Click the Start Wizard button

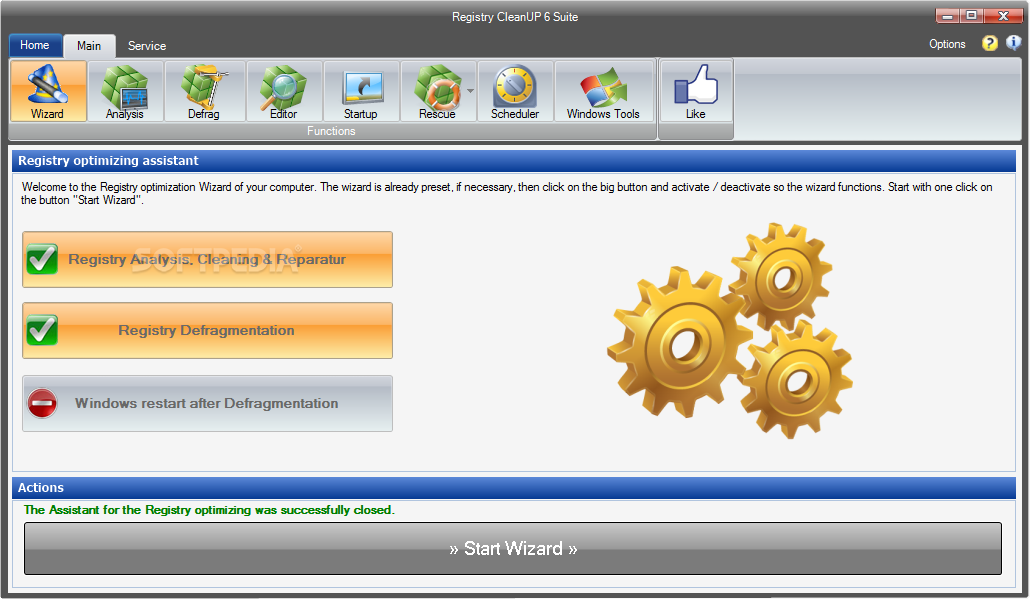513,548
